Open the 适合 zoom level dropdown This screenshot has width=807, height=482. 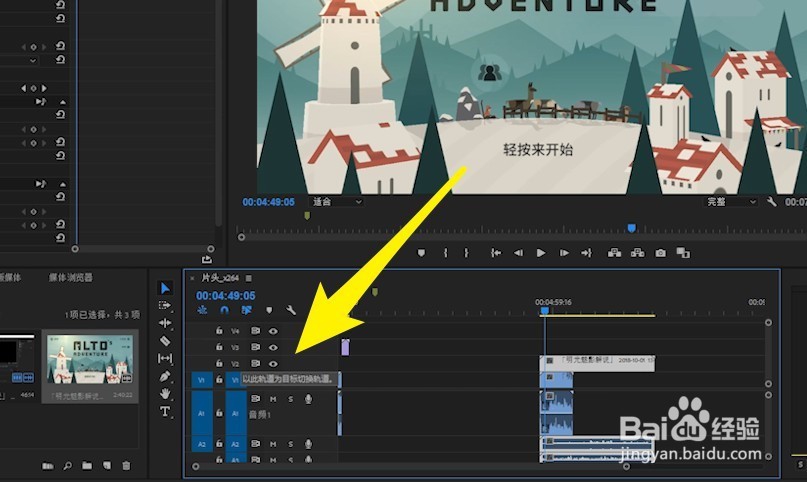pos(336,202)
